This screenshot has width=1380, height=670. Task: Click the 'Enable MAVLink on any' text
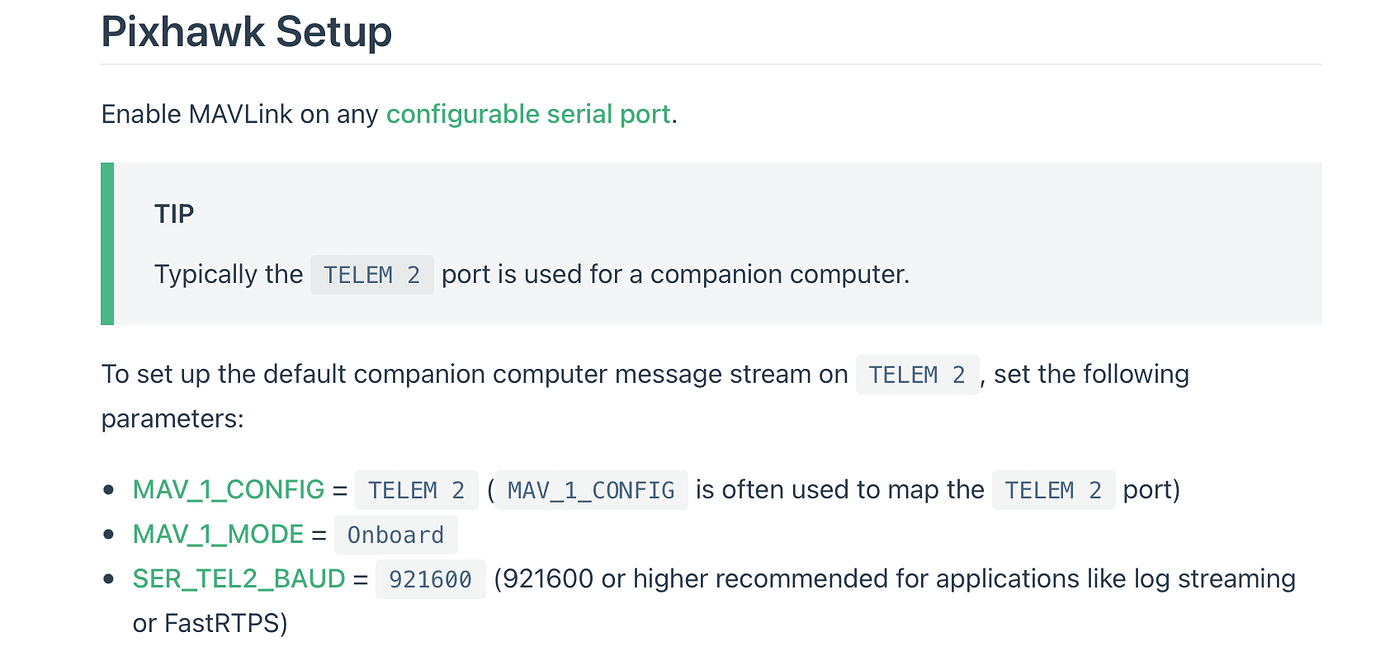pos(240,114)
